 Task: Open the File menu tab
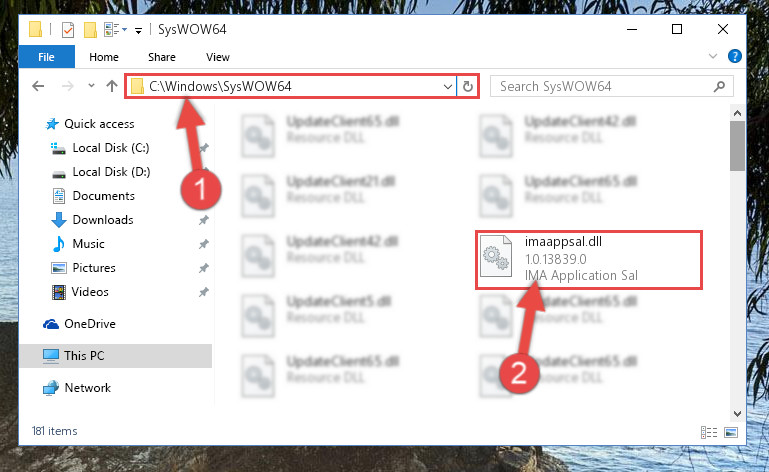(x=47, y=57)
